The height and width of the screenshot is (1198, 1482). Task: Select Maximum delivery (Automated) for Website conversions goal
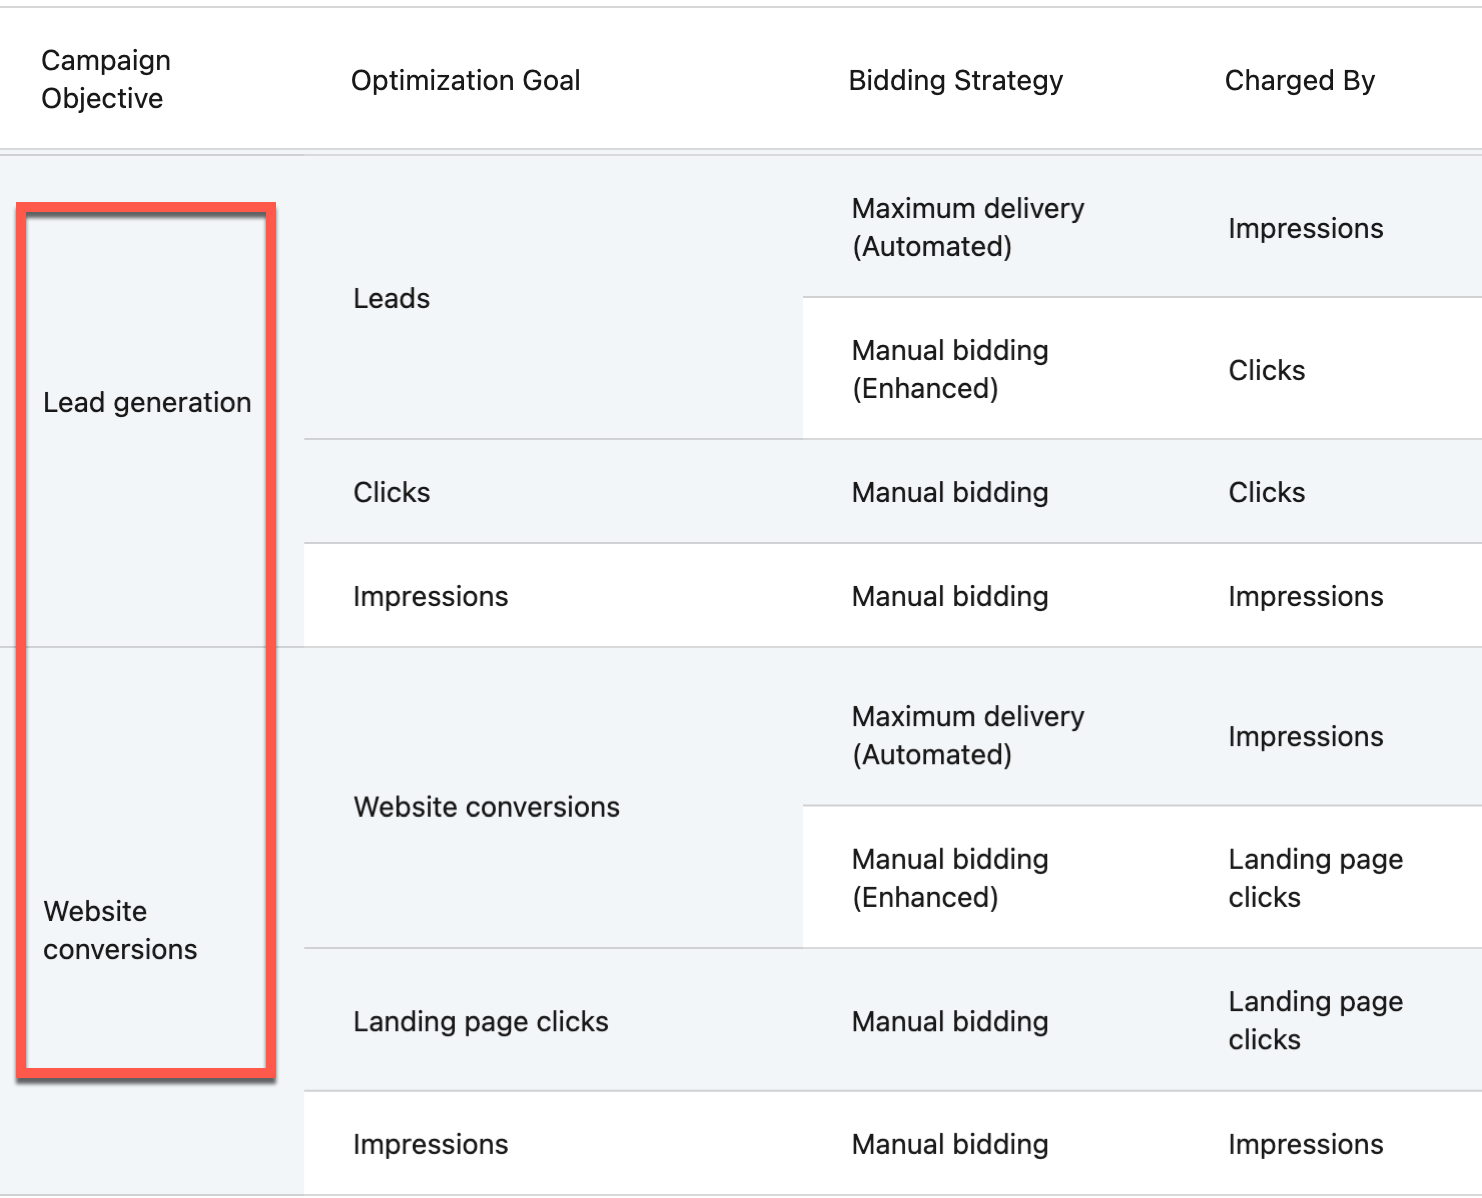(967, 735)
